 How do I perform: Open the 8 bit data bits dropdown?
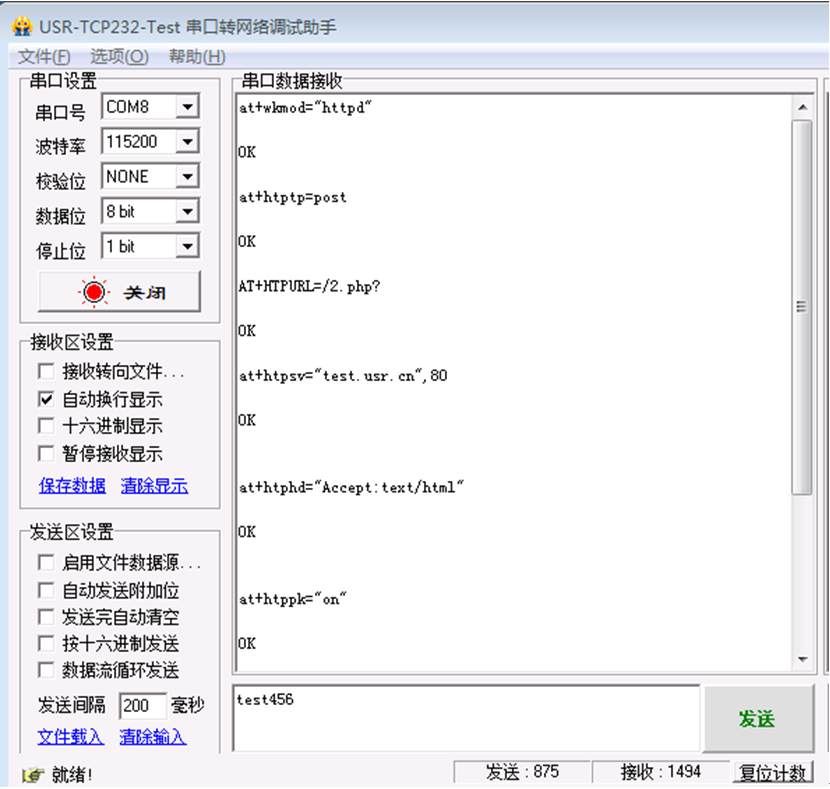(187, 211)
